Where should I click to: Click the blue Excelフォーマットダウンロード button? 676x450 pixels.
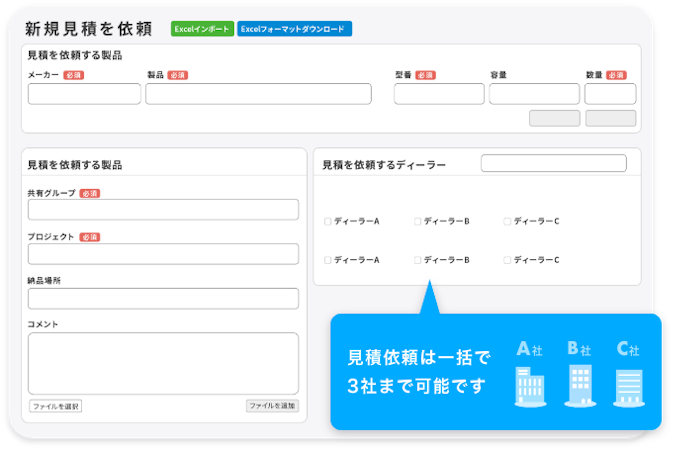tap(294, 29)
